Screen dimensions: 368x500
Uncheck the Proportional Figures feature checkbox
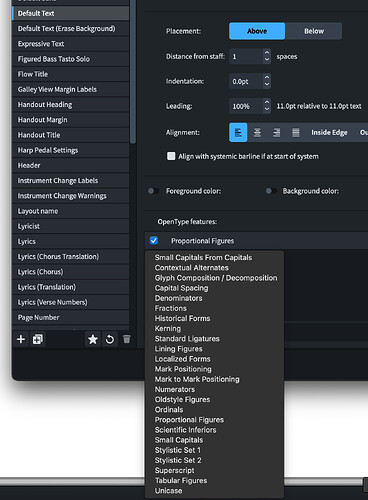[x=154, y=240]
